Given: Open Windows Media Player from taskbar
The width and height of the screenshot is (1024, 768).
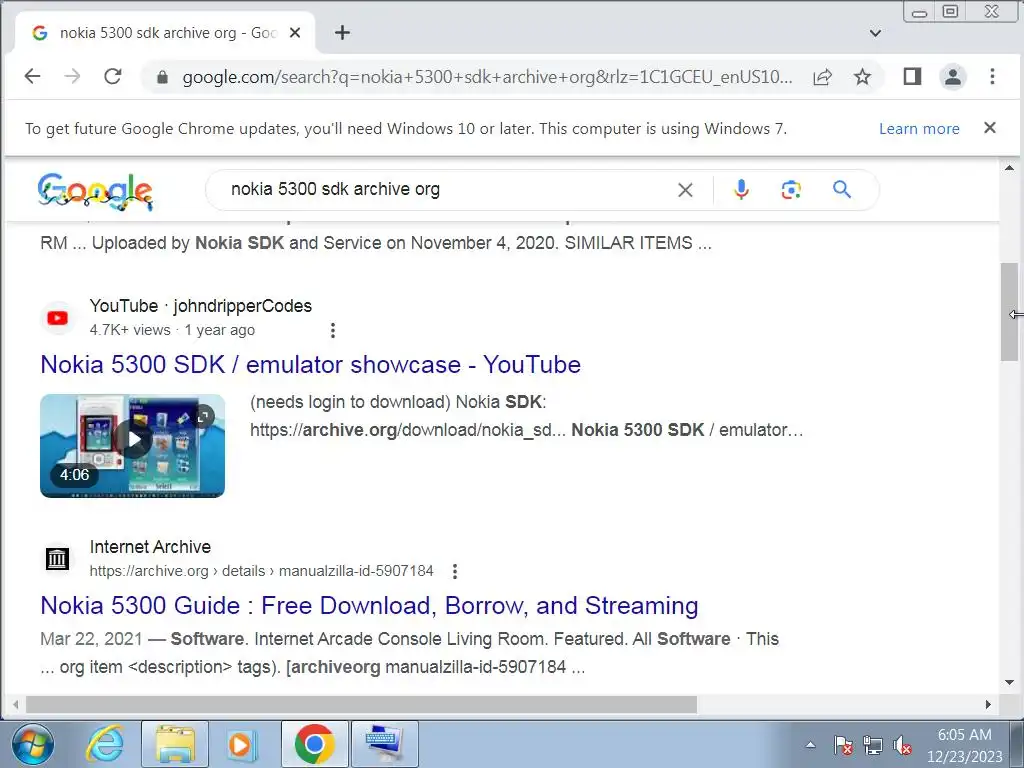Looking at the screenshot, I should [240, 744].
